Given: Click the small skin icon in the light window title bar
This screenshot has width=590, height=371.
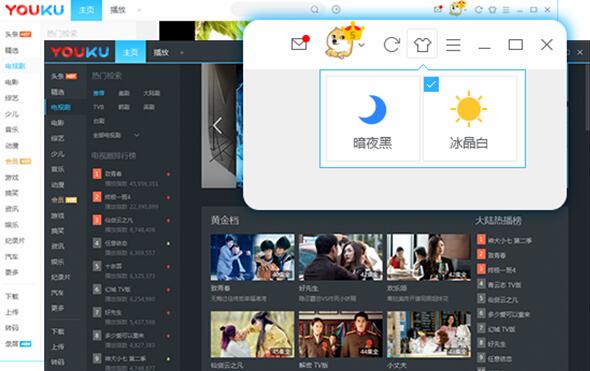Looking at the screenshot, I should coord(492,10).
